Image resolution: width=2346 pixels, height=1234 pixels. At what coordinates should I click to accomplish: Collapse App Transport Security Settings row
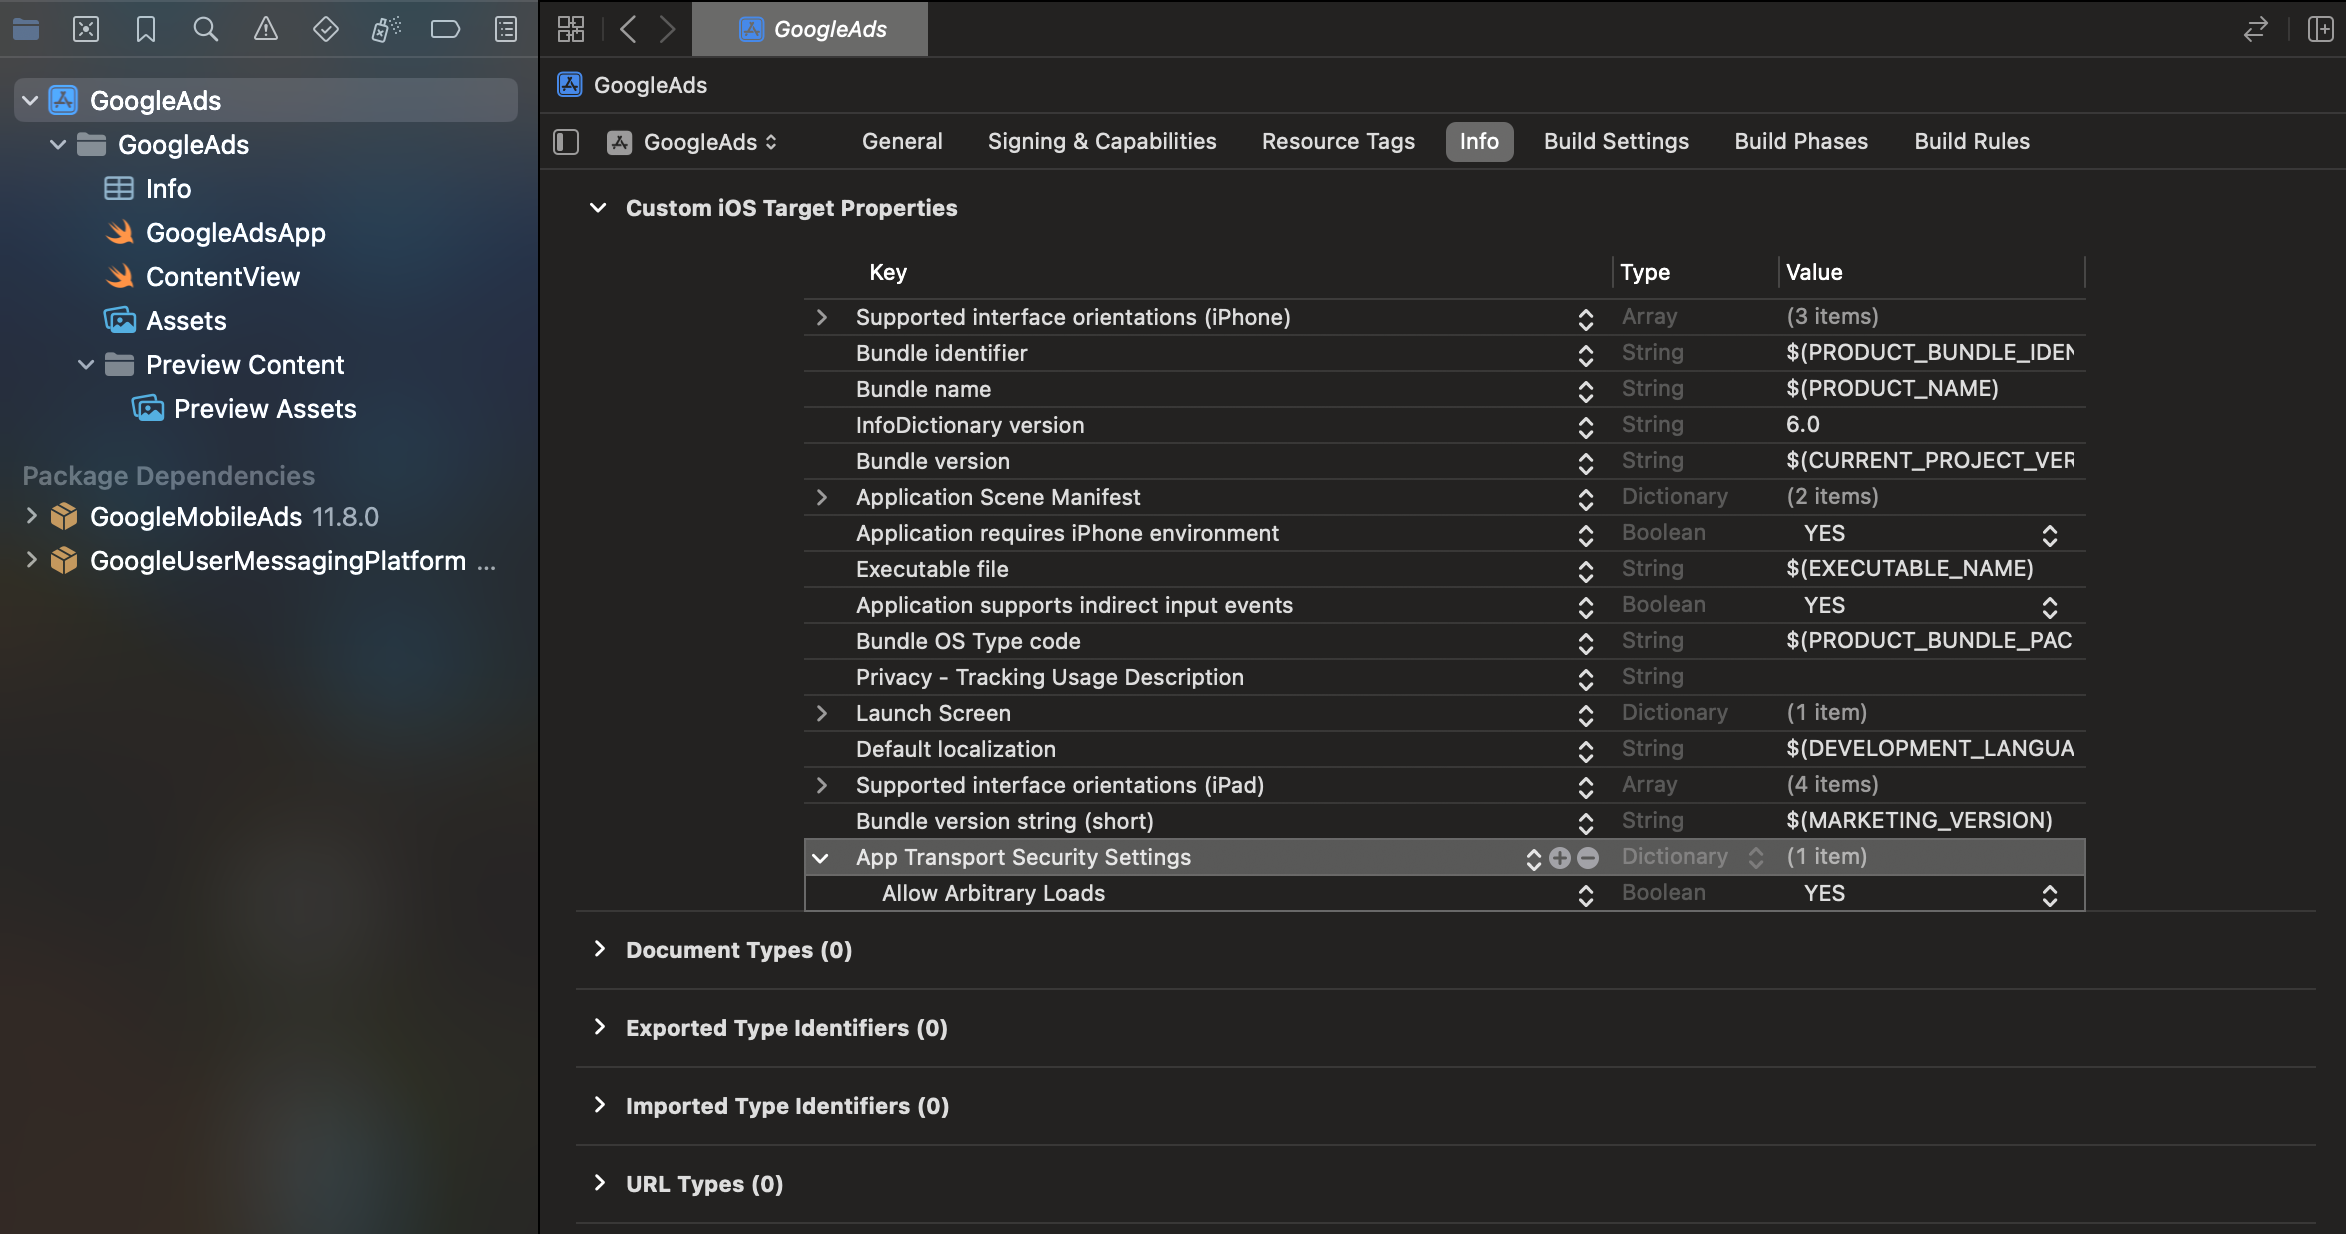click(x=821, y=858)
